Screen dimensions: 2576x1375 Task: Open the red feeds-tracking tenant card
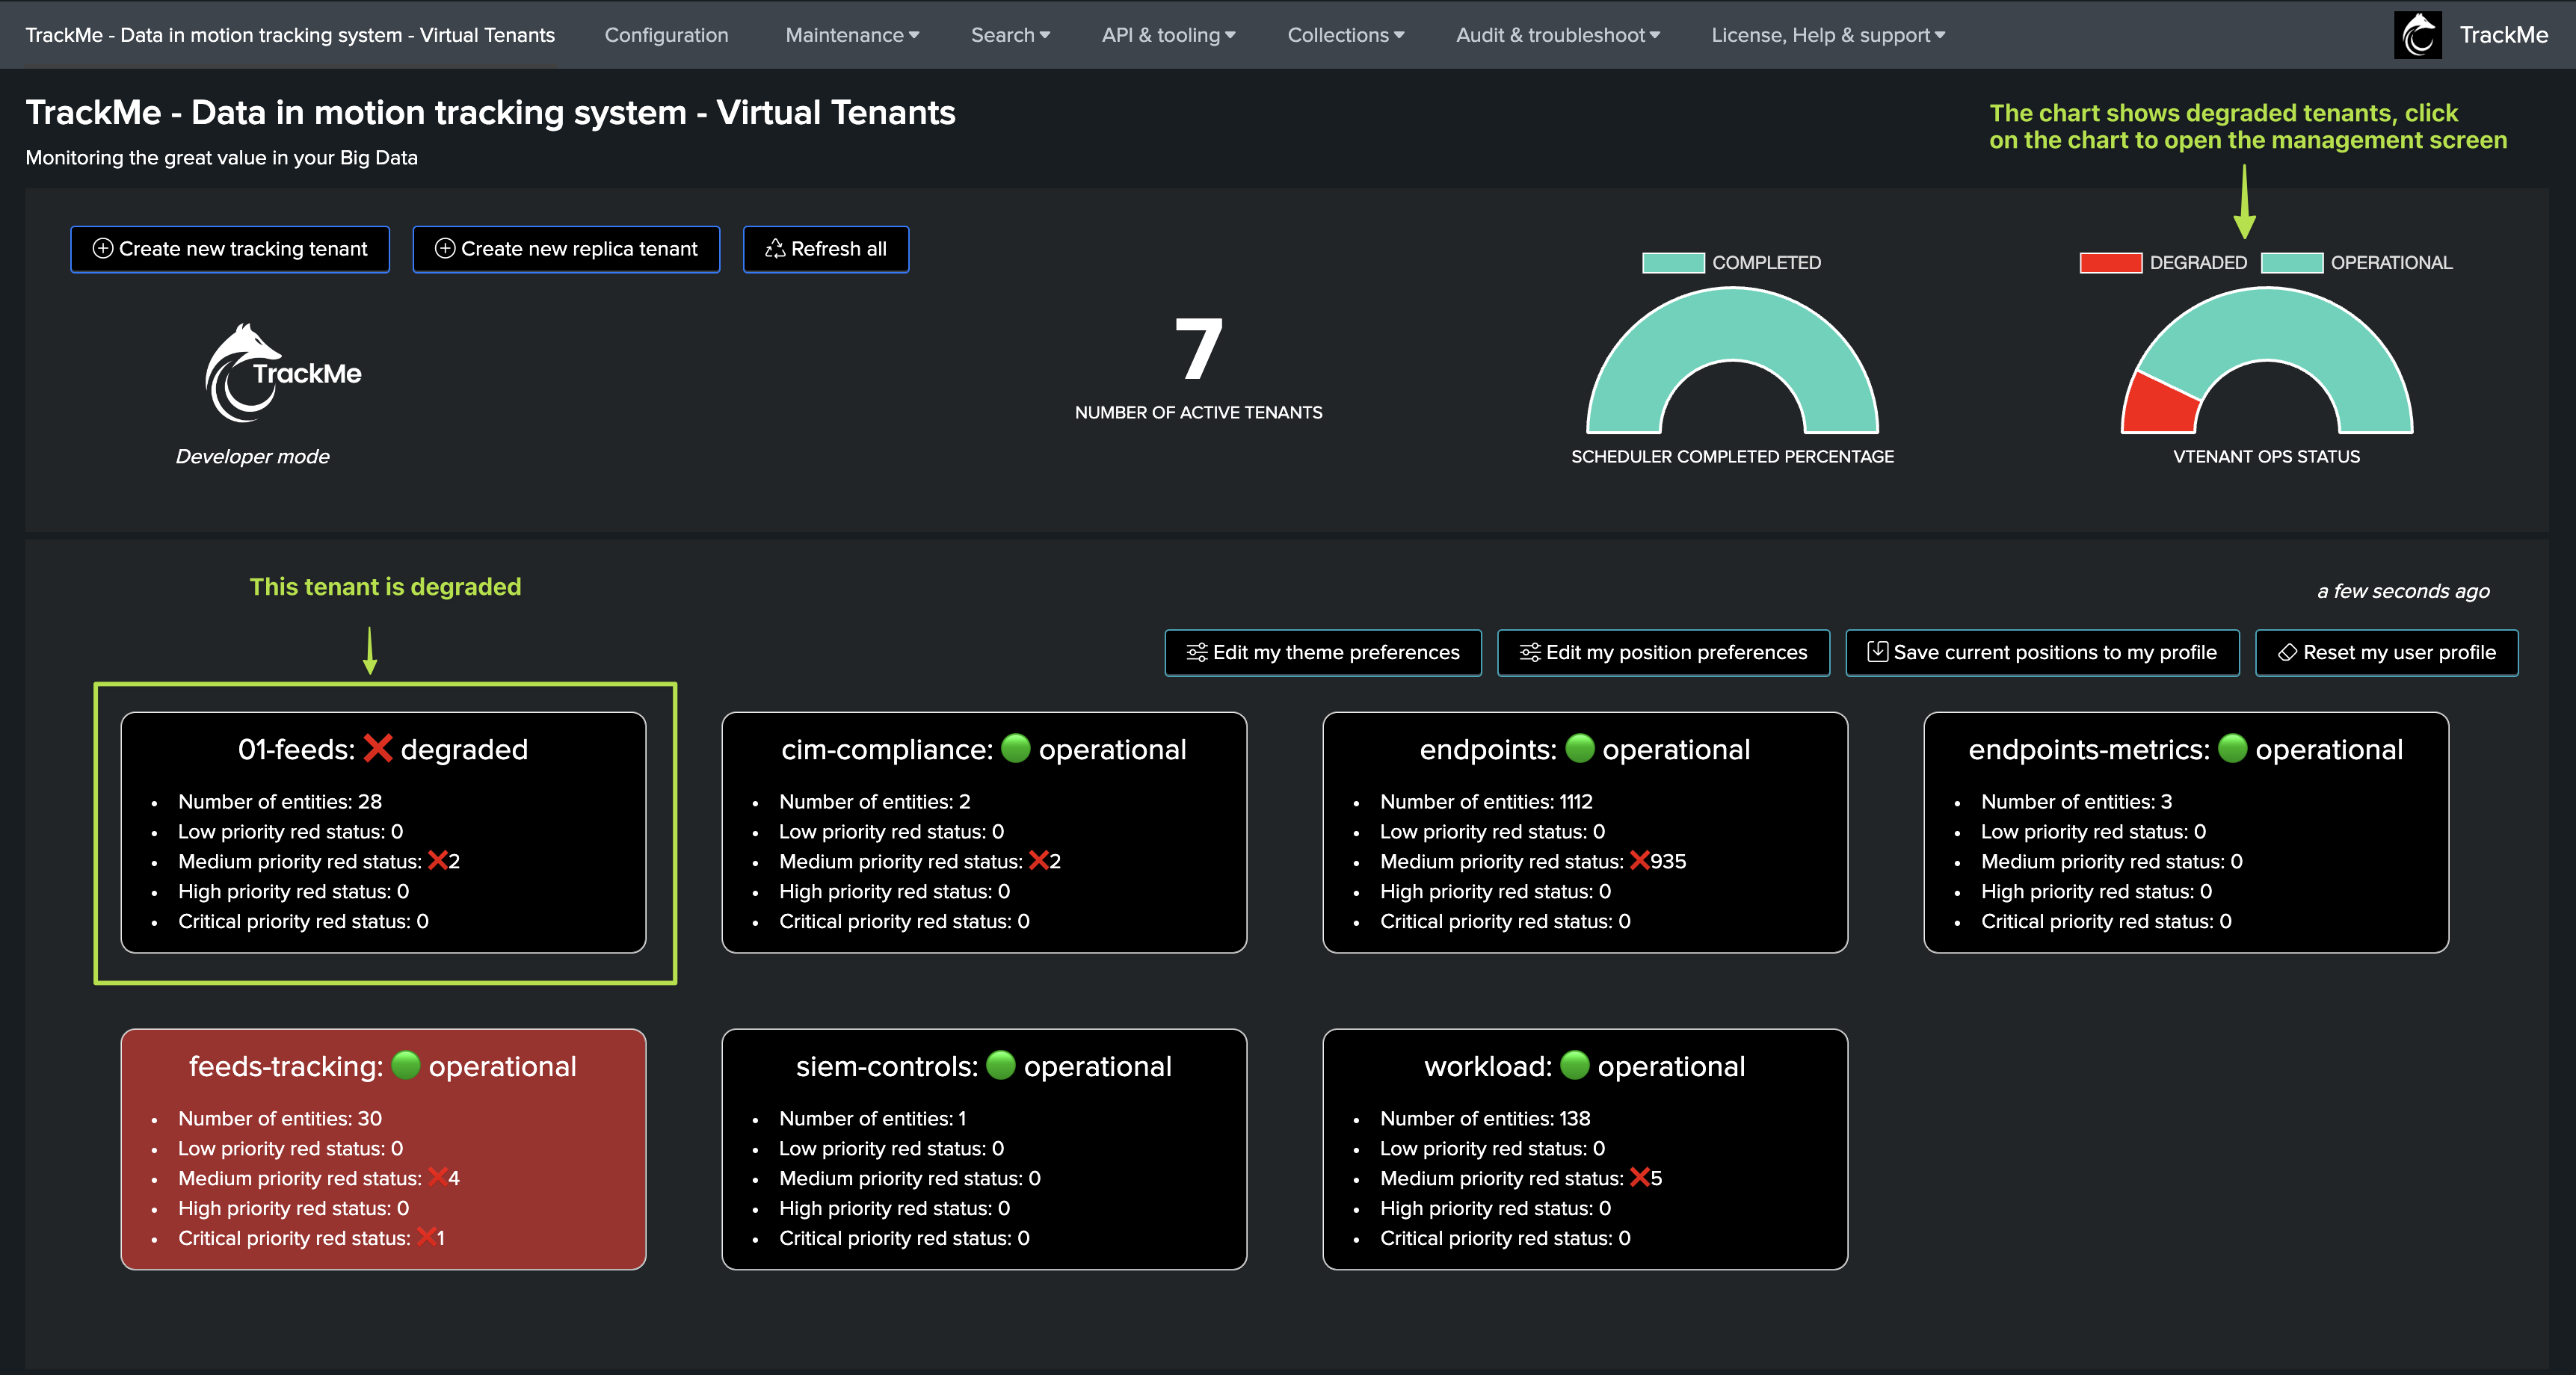pos(383,1149)
